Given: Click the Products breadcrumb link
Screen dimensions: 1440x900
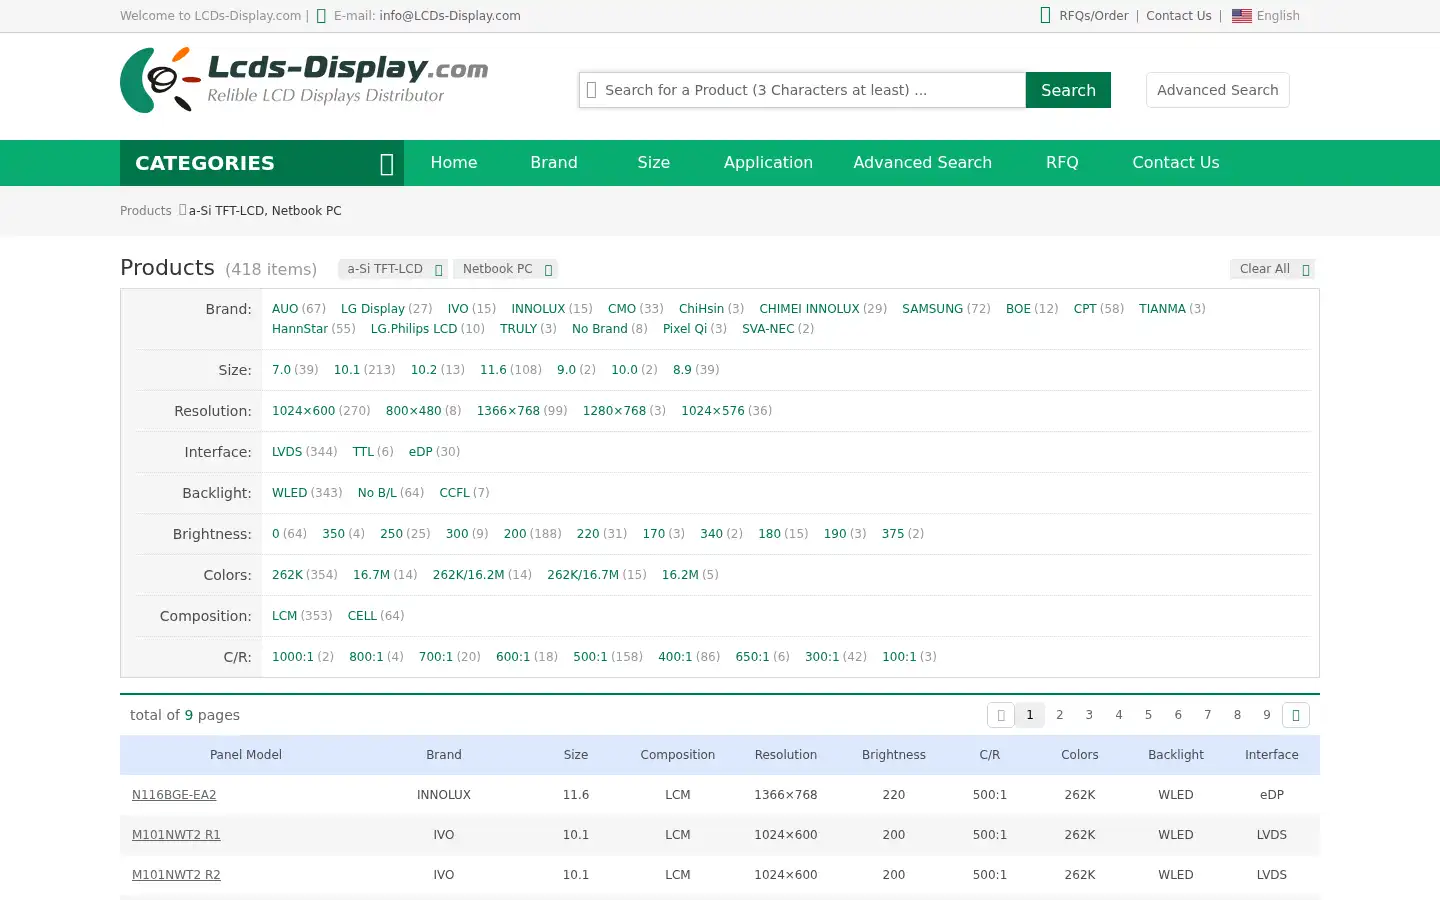Looking at the screenshot, I should [x=146, y=211].
